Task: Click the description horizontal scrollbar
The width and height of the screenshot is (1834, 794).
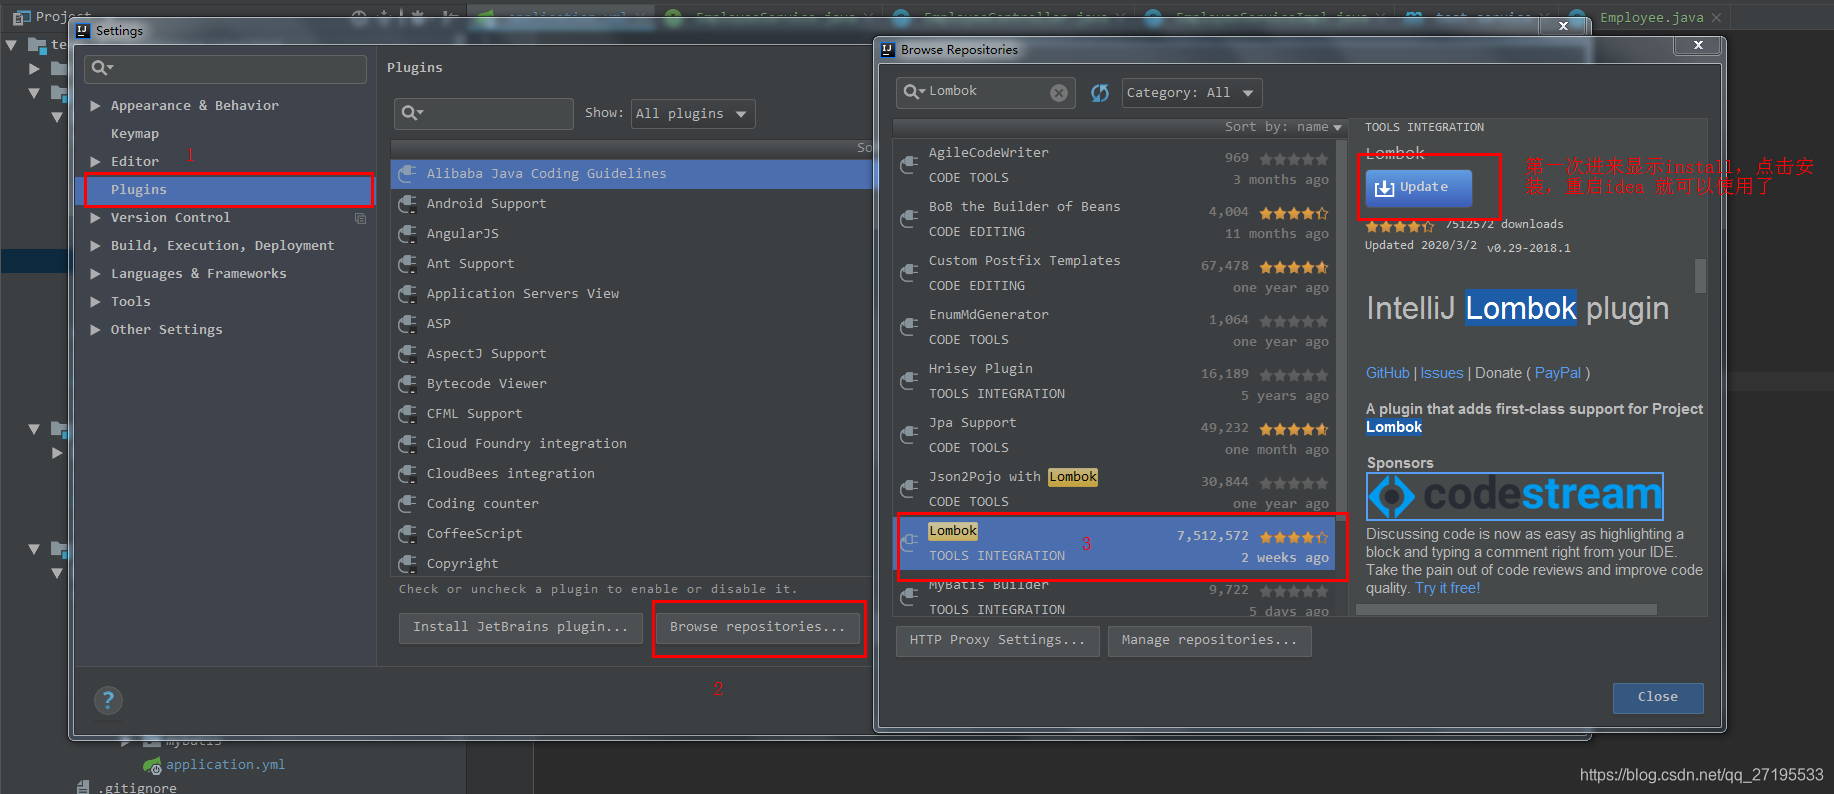Action: [x=1506, y=609]
